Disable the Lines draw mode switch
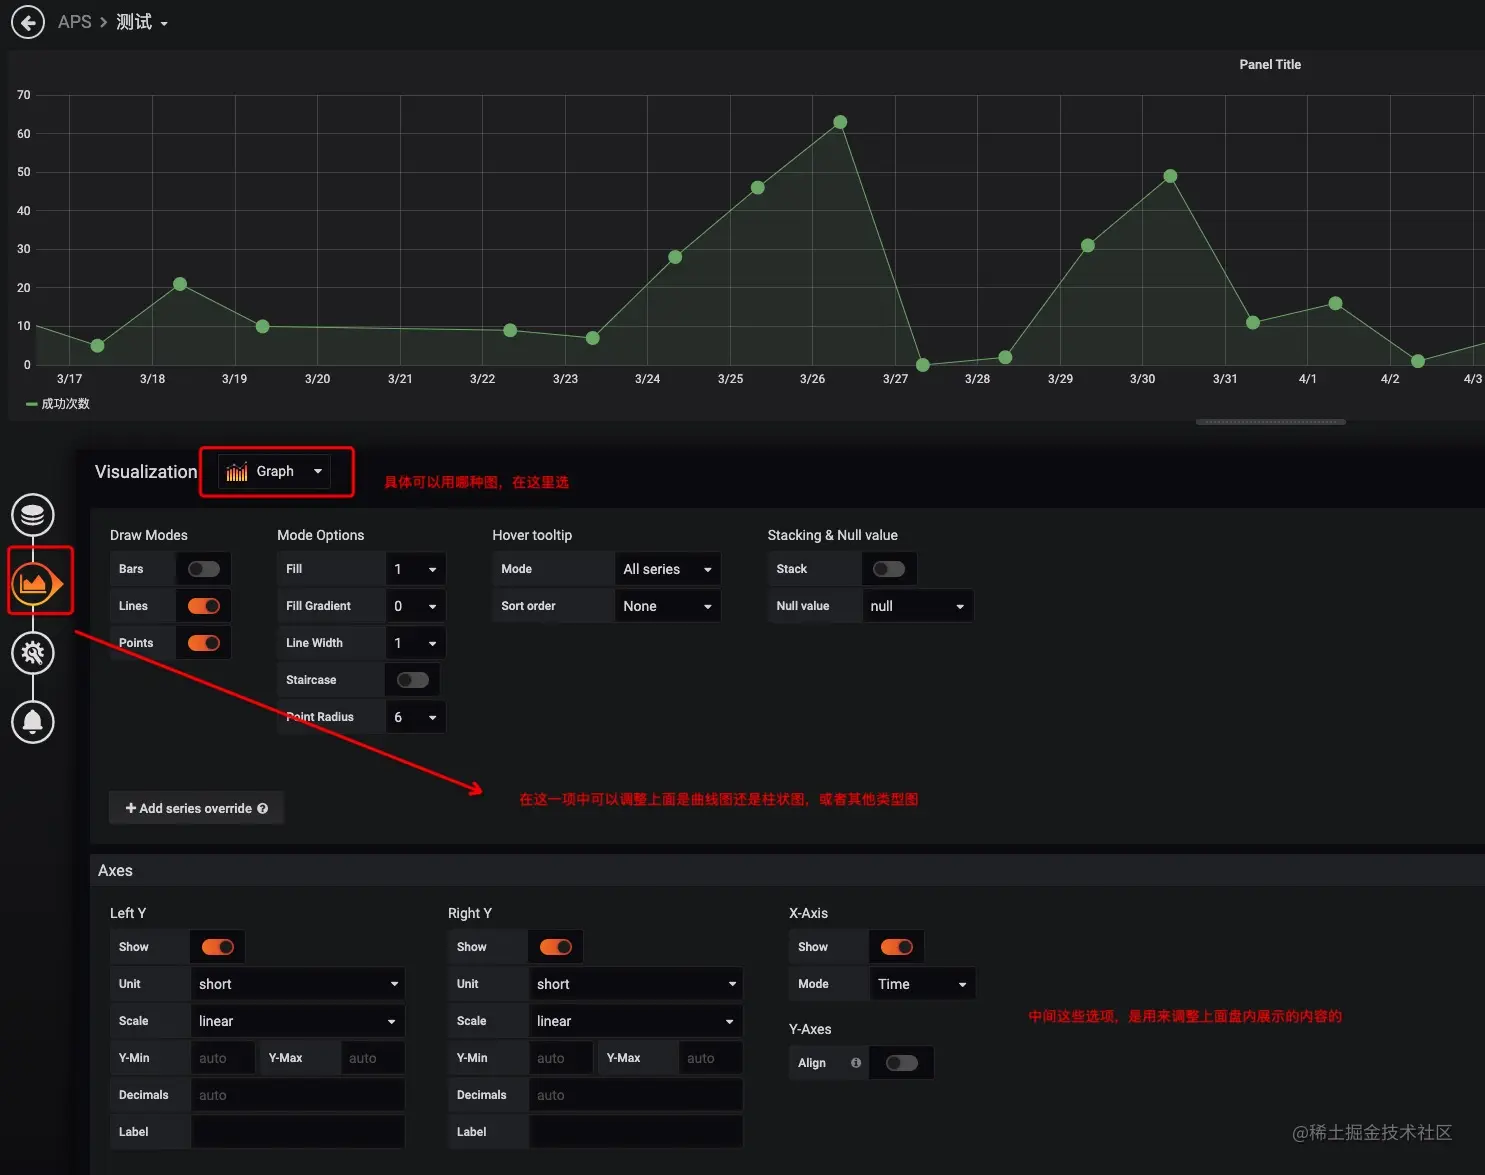 (x=204, y=606)
